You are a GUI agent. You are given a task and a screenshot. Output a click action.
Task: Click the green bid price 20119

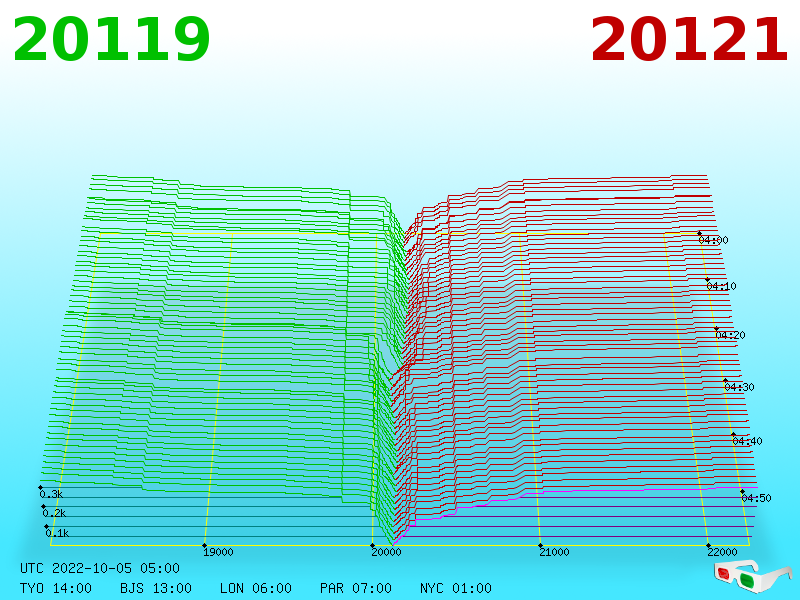click(111, 40)
